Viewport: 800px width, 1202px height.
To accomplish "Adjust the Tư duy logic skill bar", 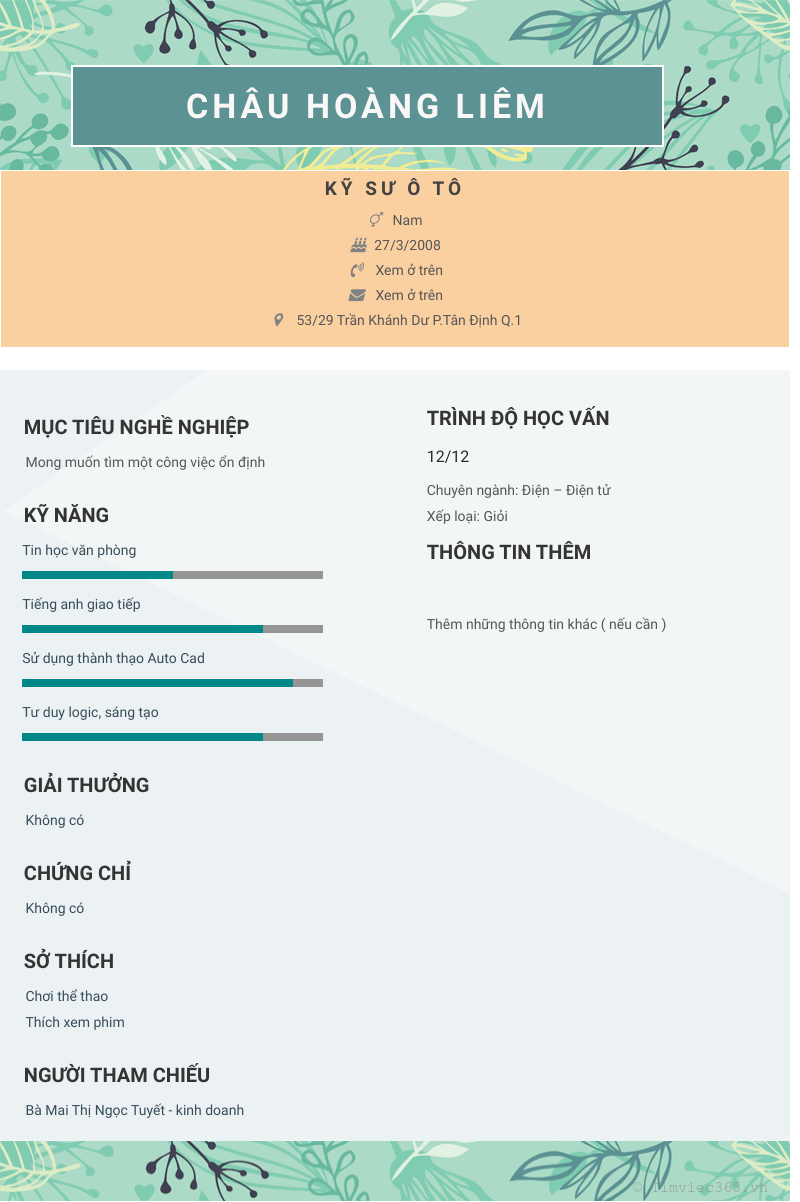I will 172,737.
